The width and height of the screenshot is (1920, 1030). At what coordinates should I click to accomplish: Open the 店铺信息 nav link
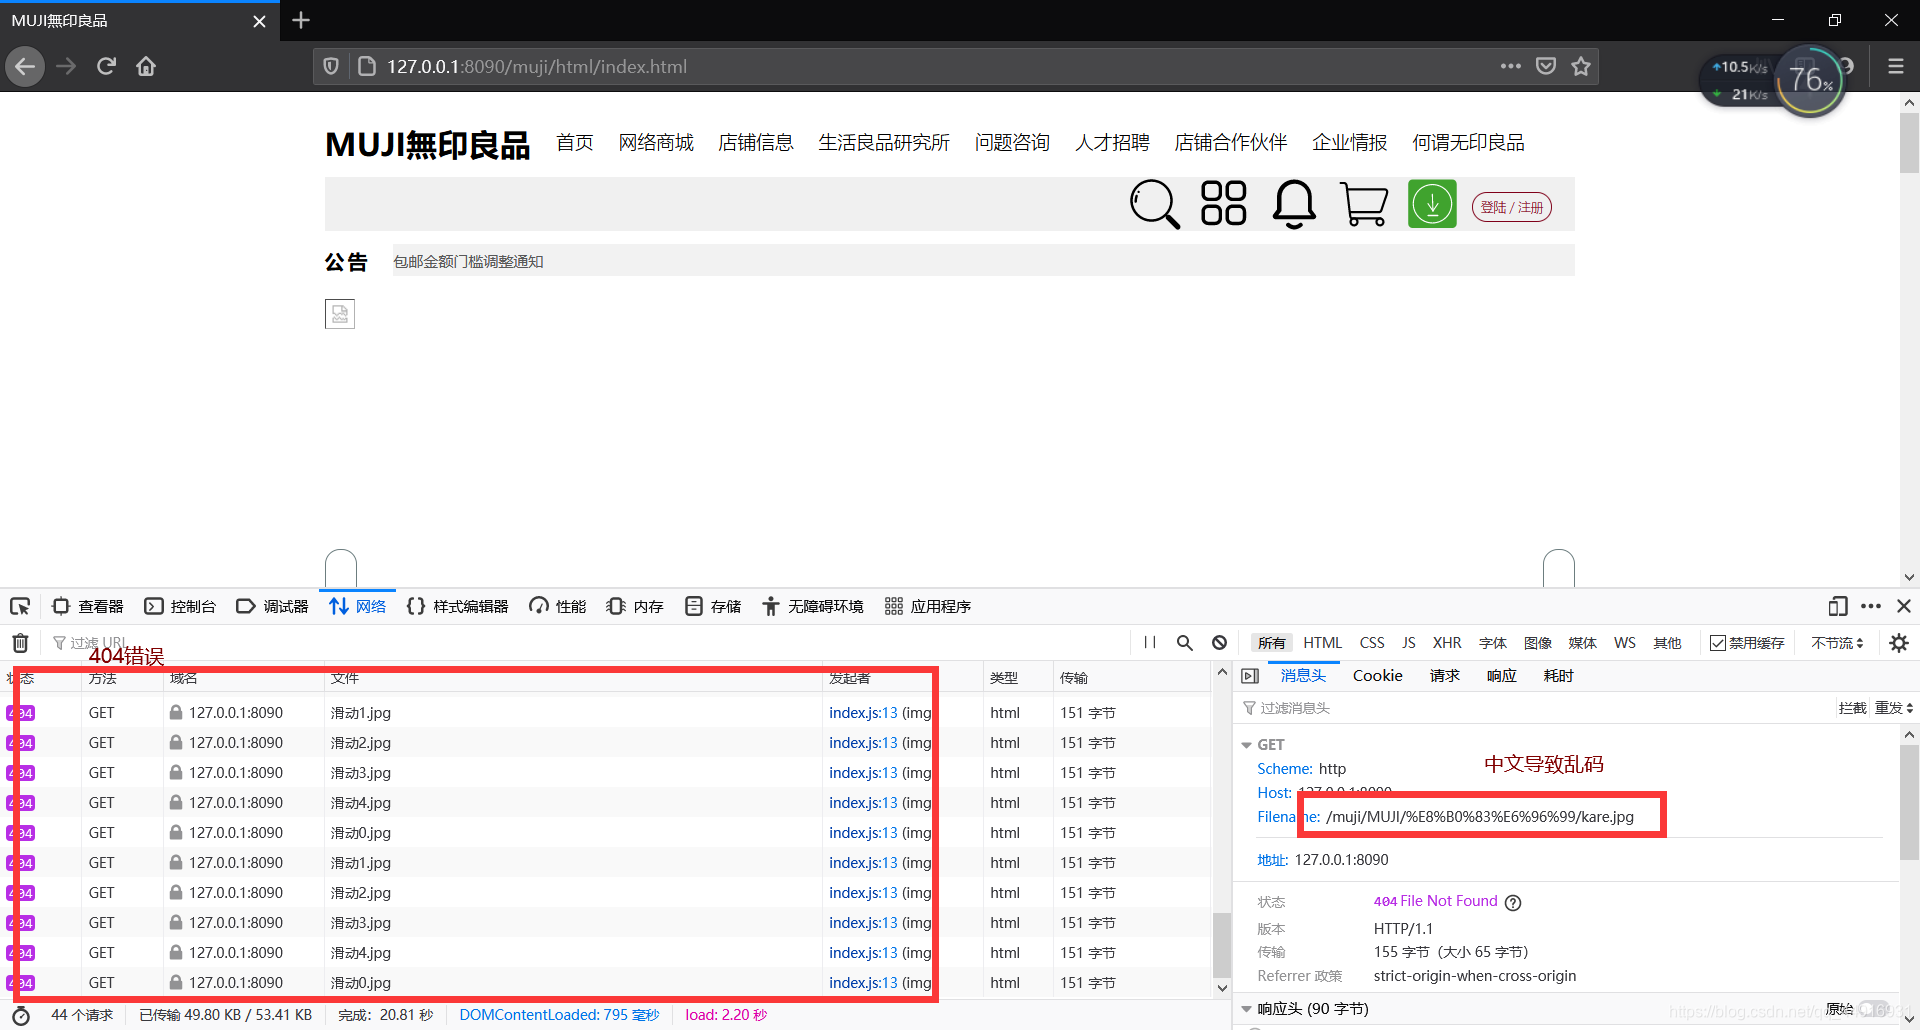coord(756,143)
